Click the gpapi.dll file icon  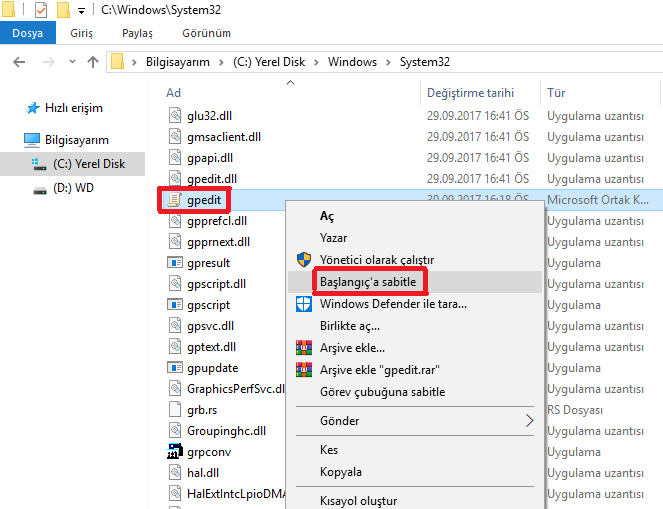click(175, 158)
